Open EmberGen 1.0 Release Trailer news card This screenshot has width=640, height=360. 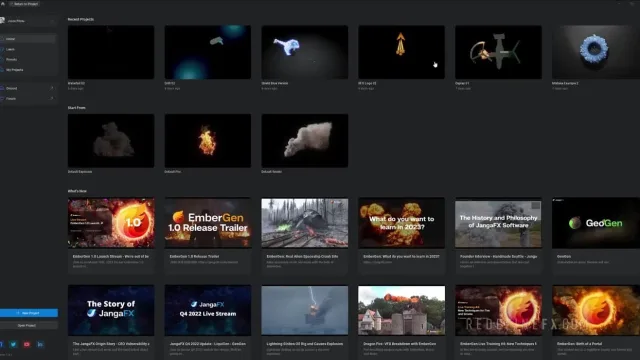point(208,235)
